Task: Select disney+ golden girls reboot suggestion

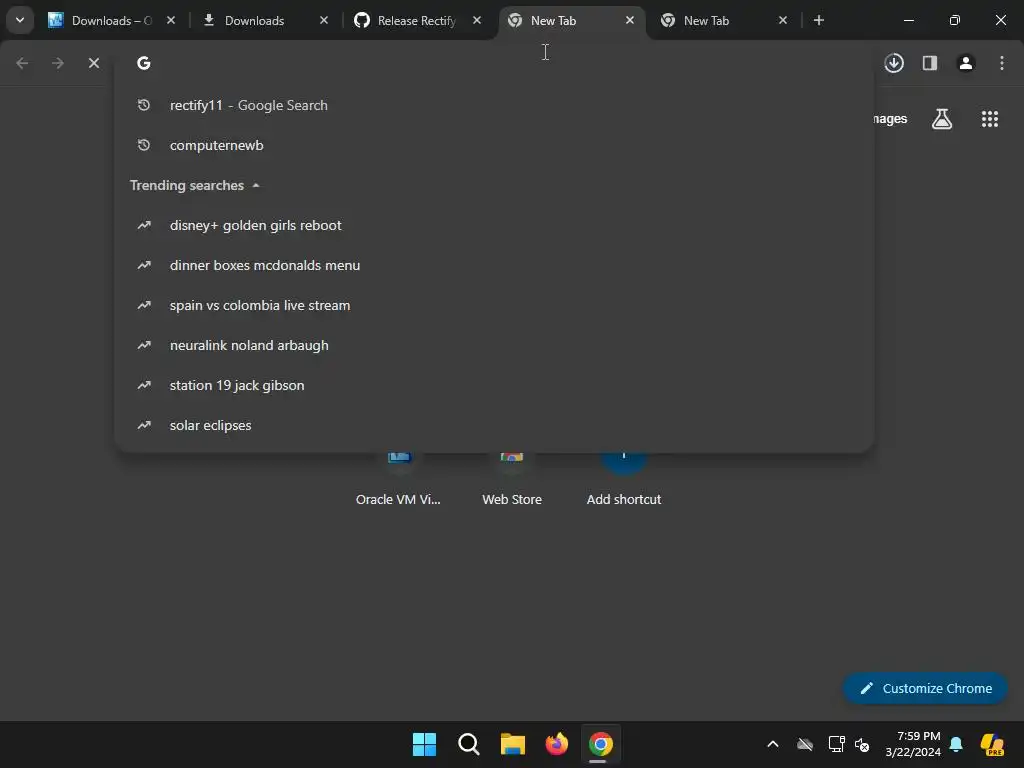Action: [x=494, y=225]
